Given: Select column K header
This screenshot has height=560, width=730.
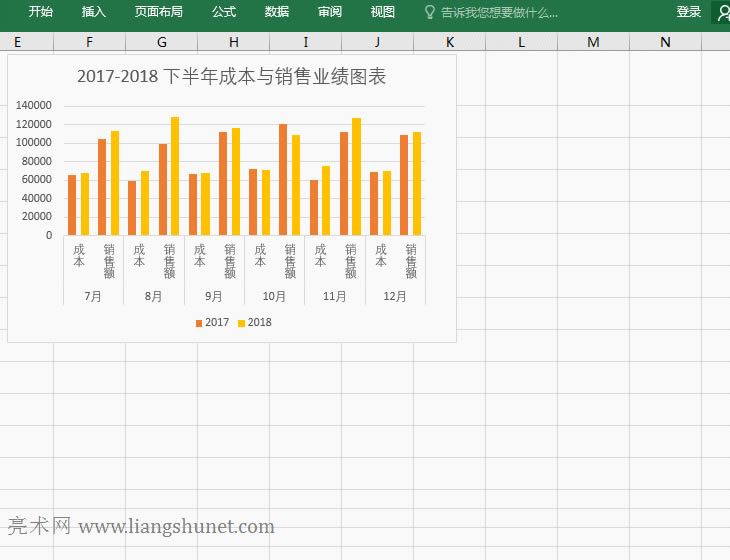Looking at the screenshot, I should (450, 41).
